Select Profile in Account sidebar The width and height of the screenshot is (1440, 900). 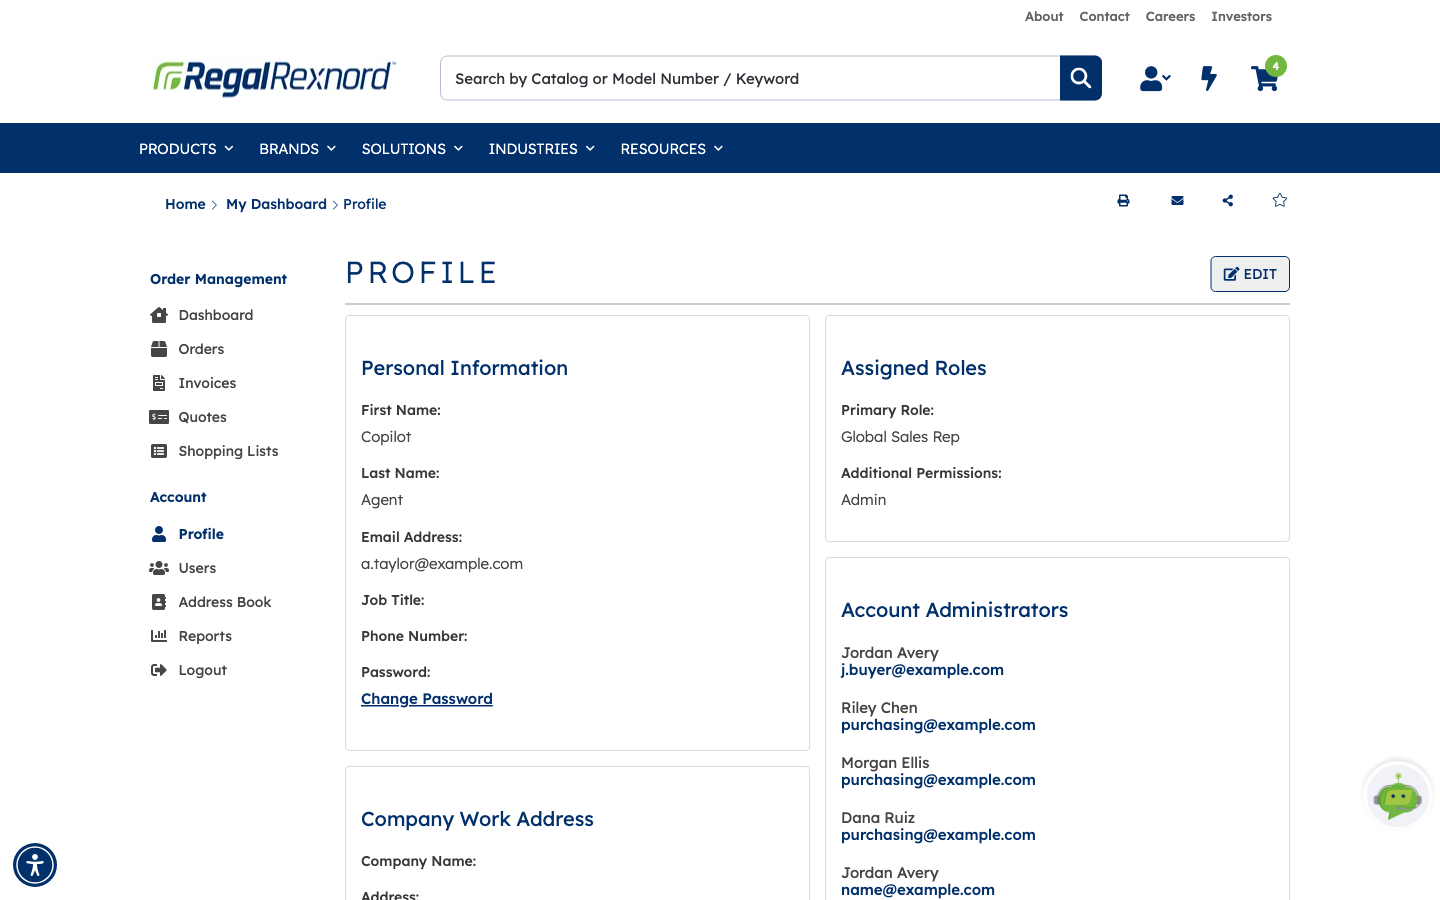tap(201, 534)
